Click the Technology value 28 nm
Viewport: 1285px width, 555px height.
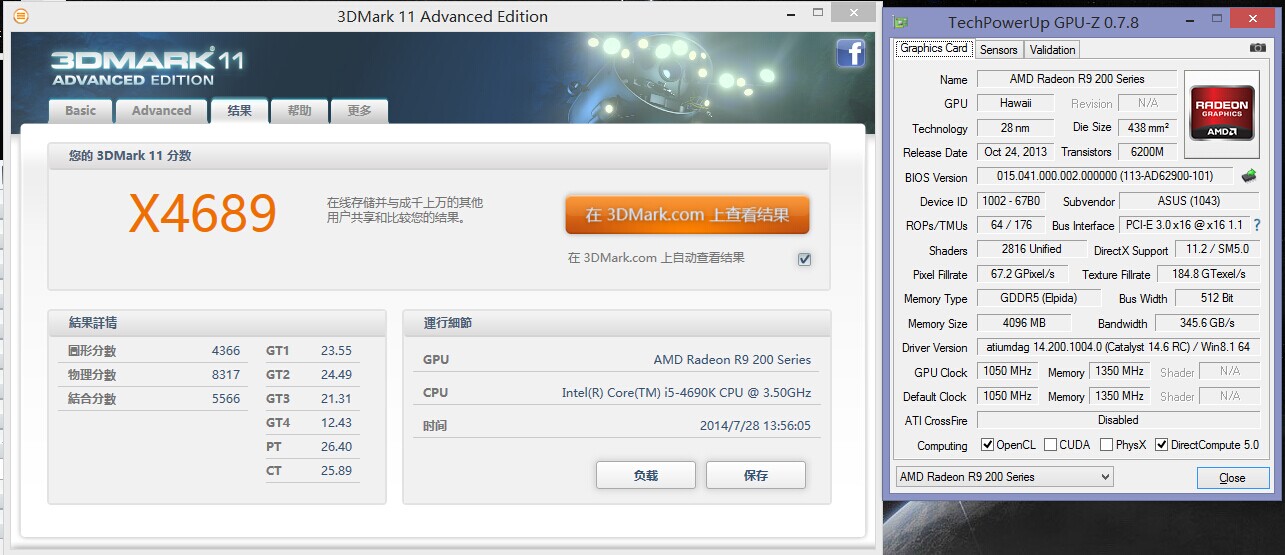point(1015,128)
